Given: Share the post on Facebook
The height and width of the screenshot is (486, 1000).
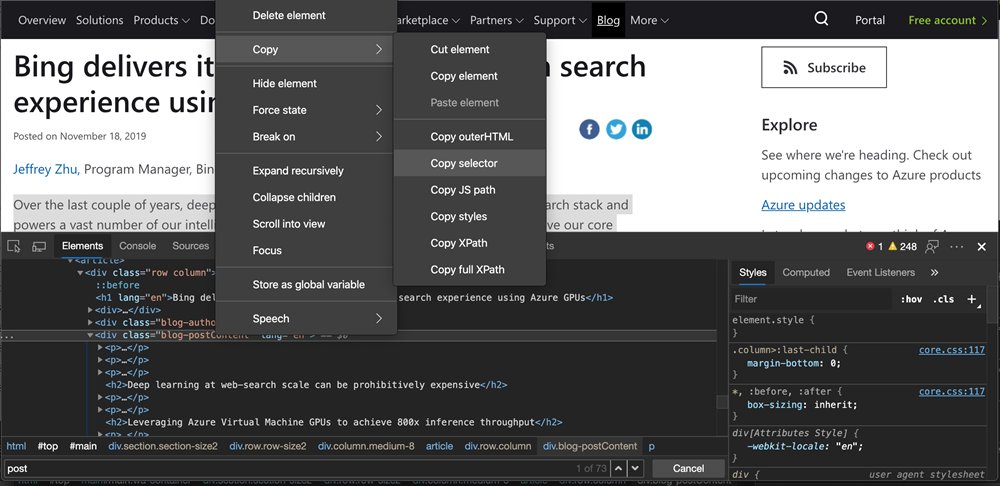Looking at the screenshot, I should pyautogui.click(x=589, y=129).
